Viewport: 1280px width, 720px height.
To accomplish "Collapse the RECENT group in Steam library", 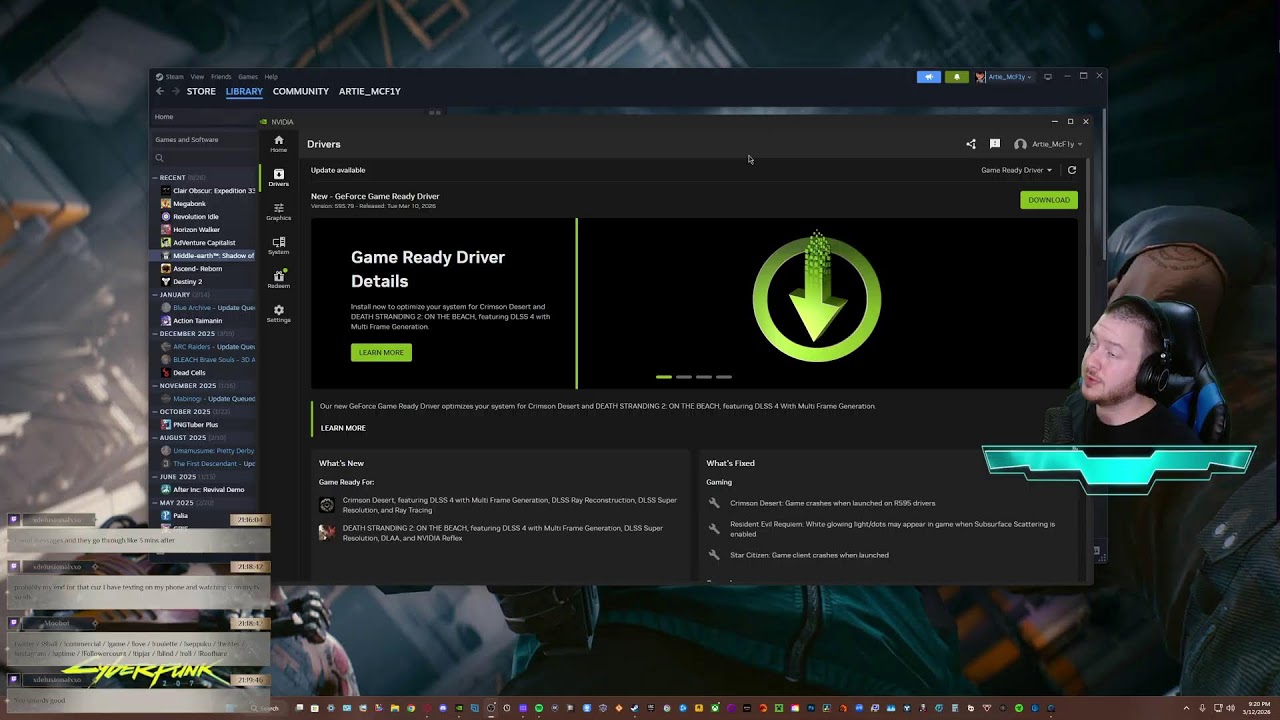I will click(155, 178).
